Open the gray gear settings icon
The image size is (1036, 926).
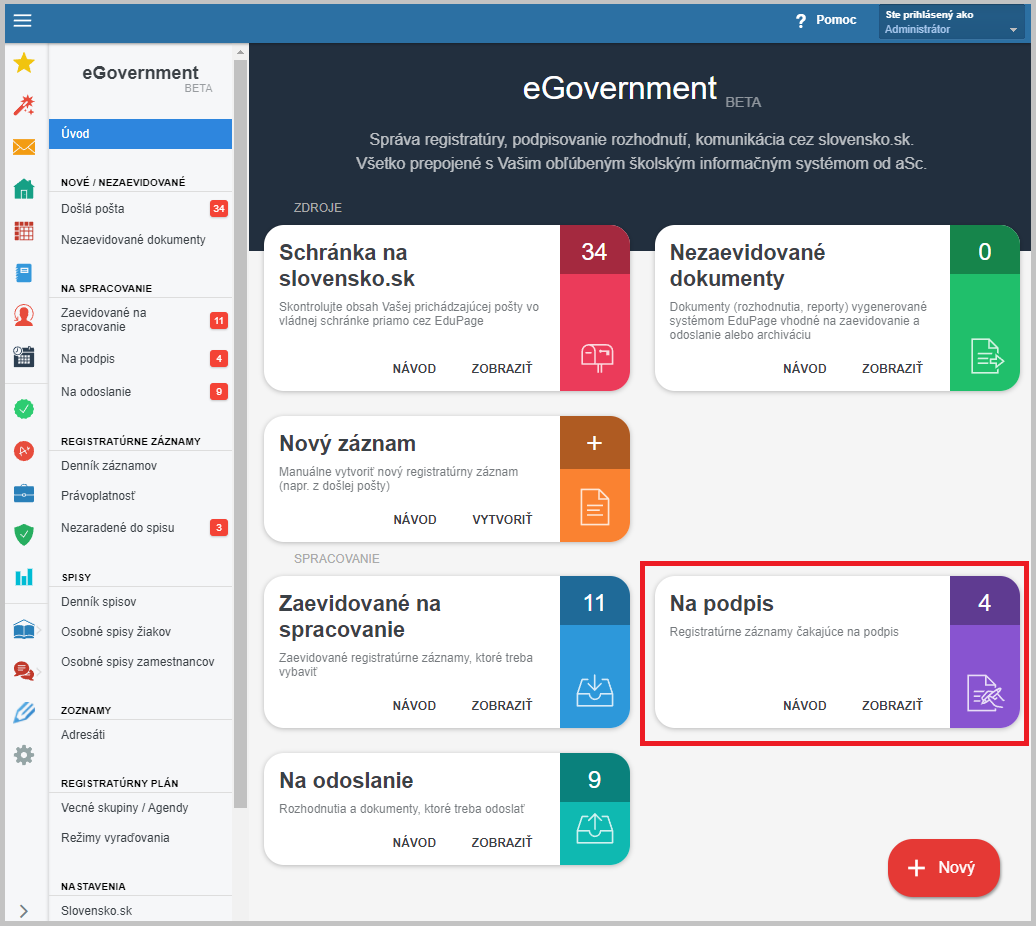click(x=24, y=755)
